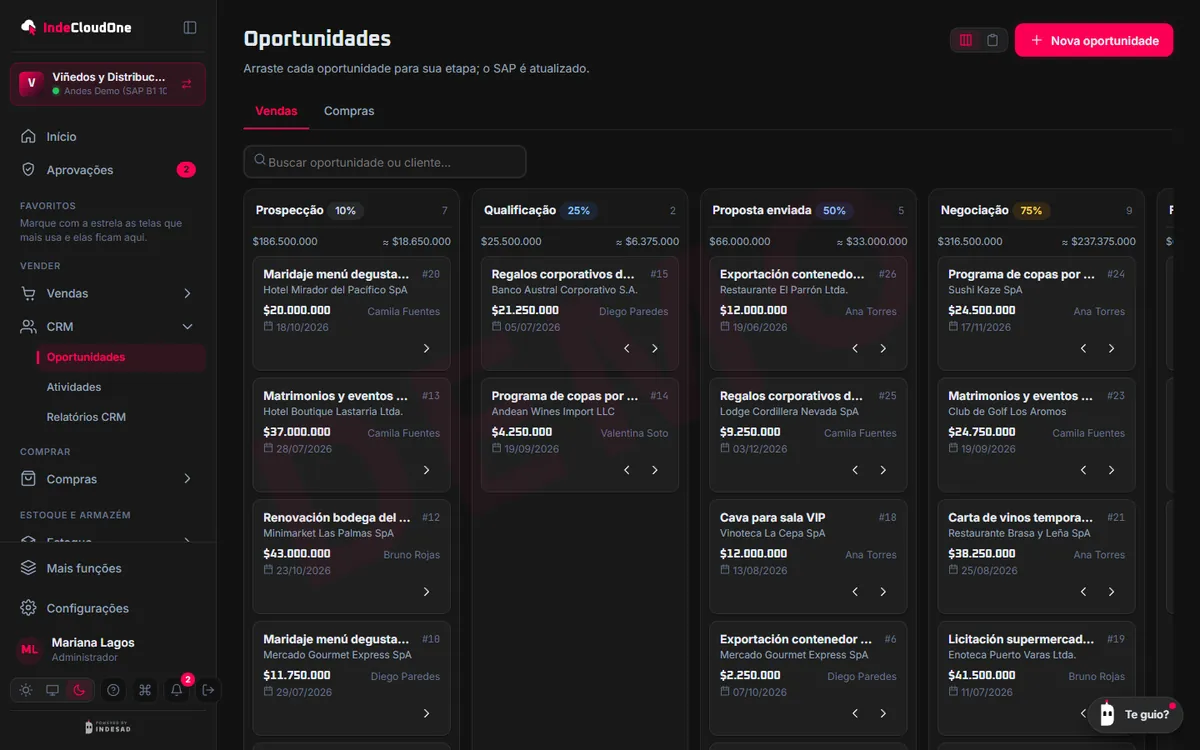
Task: Move card #25 back one stage
Action: (855, 470)
